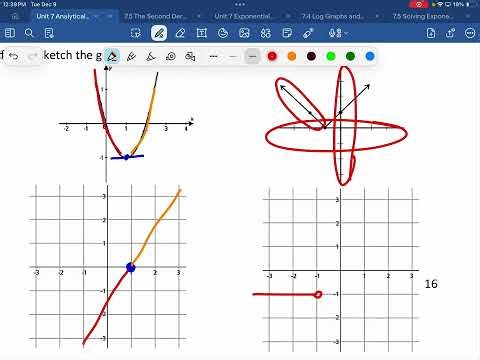Tap the undo arrow
Screen dimensions: 480x360
(x=13, y=56)
